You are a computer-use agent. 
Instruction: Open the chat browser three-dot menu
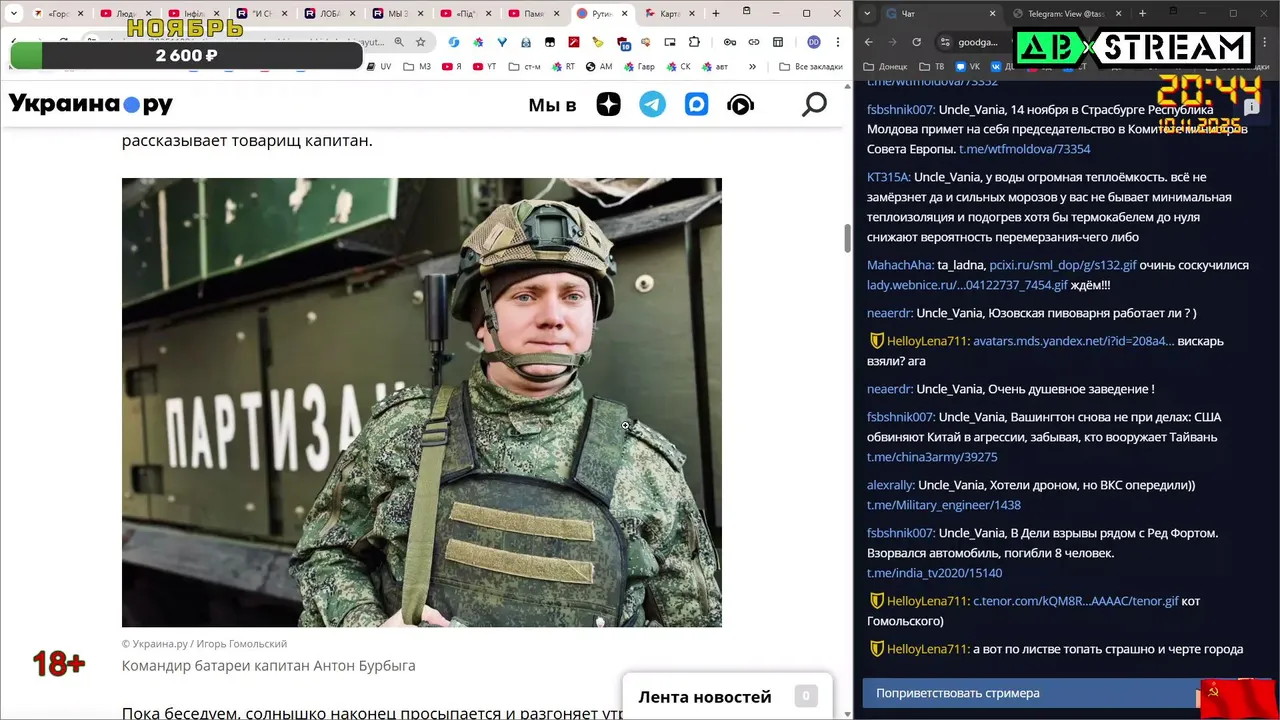point(1264,42)
